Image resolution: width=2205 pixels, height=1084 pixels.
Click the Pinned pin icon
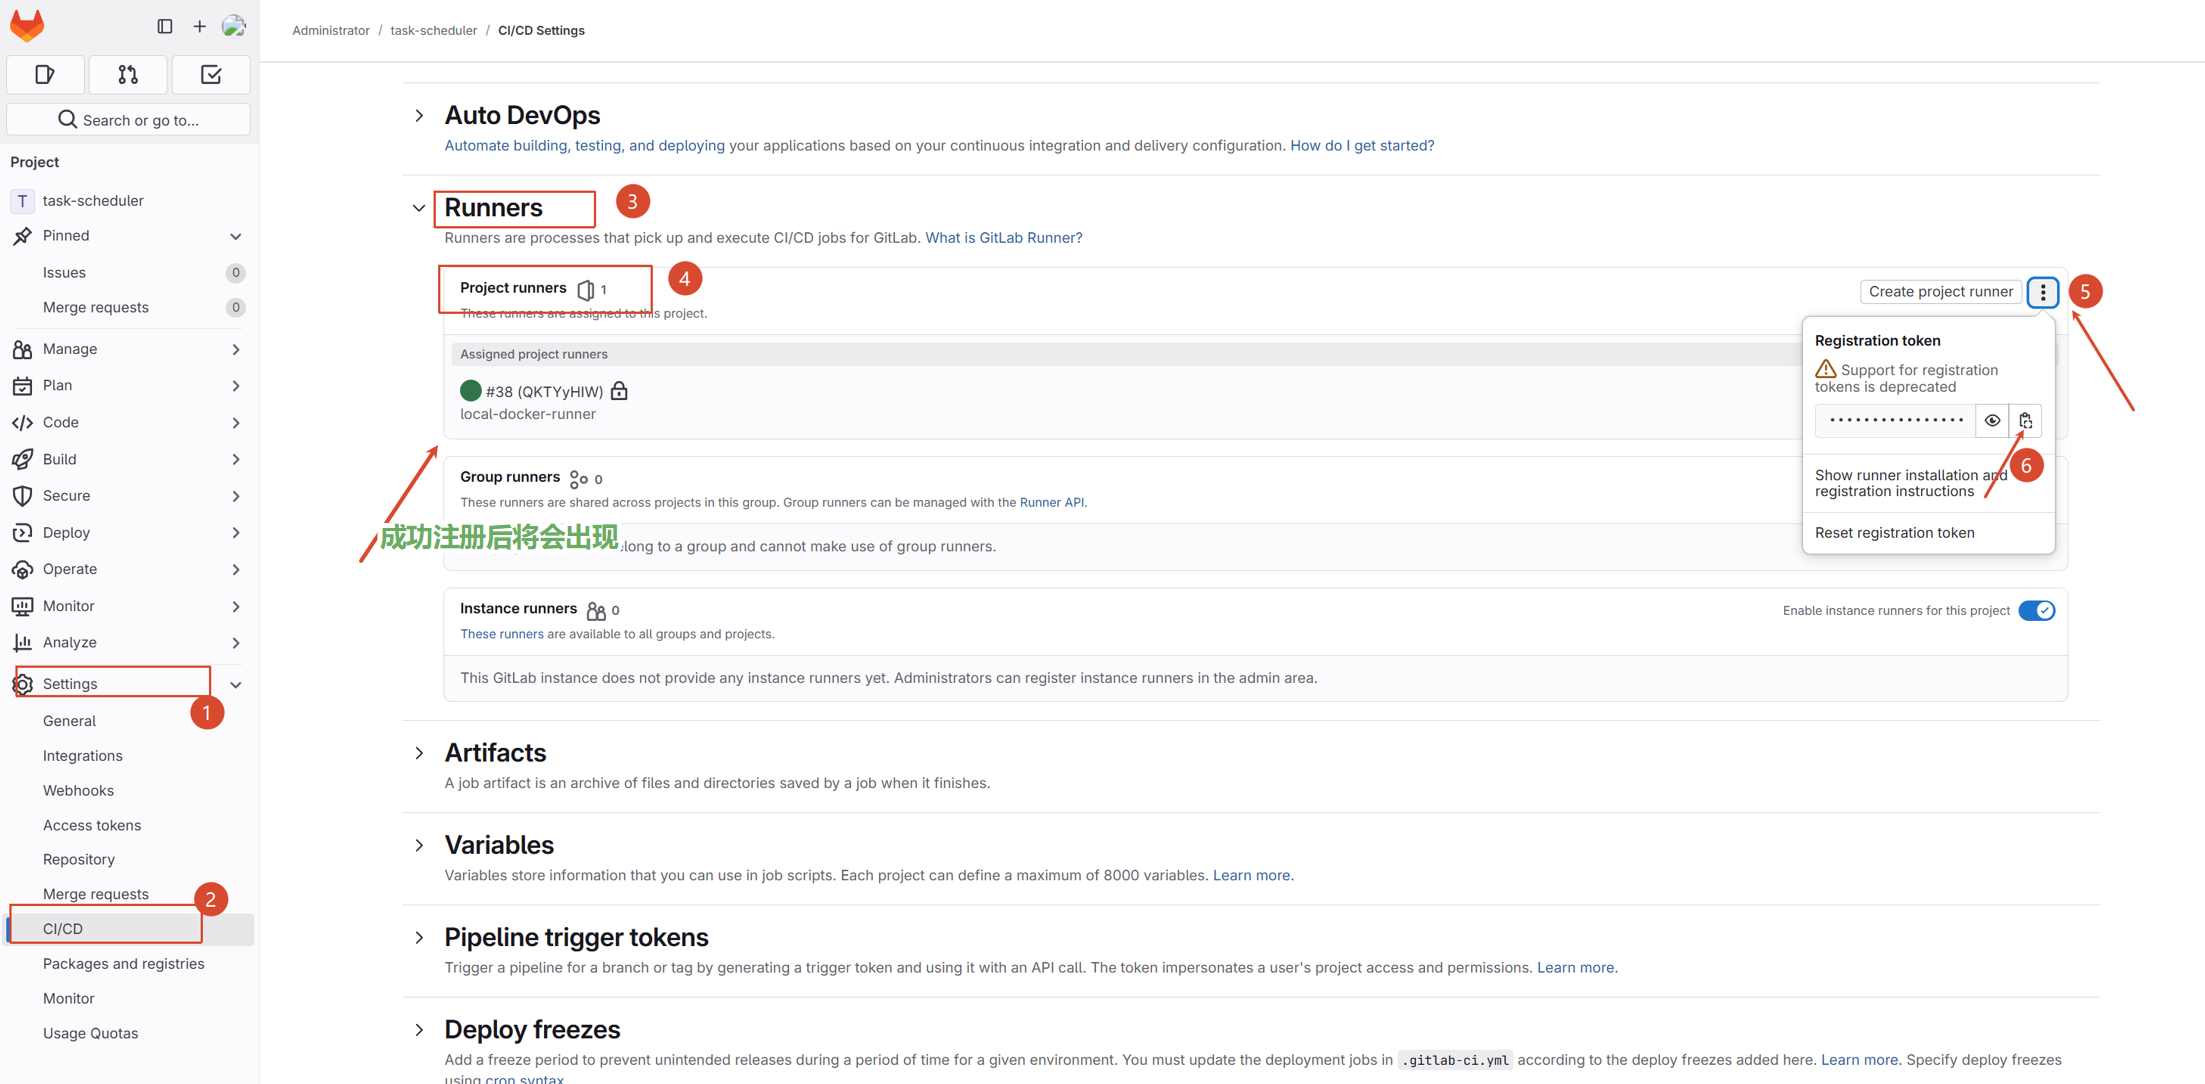(22, 236)
